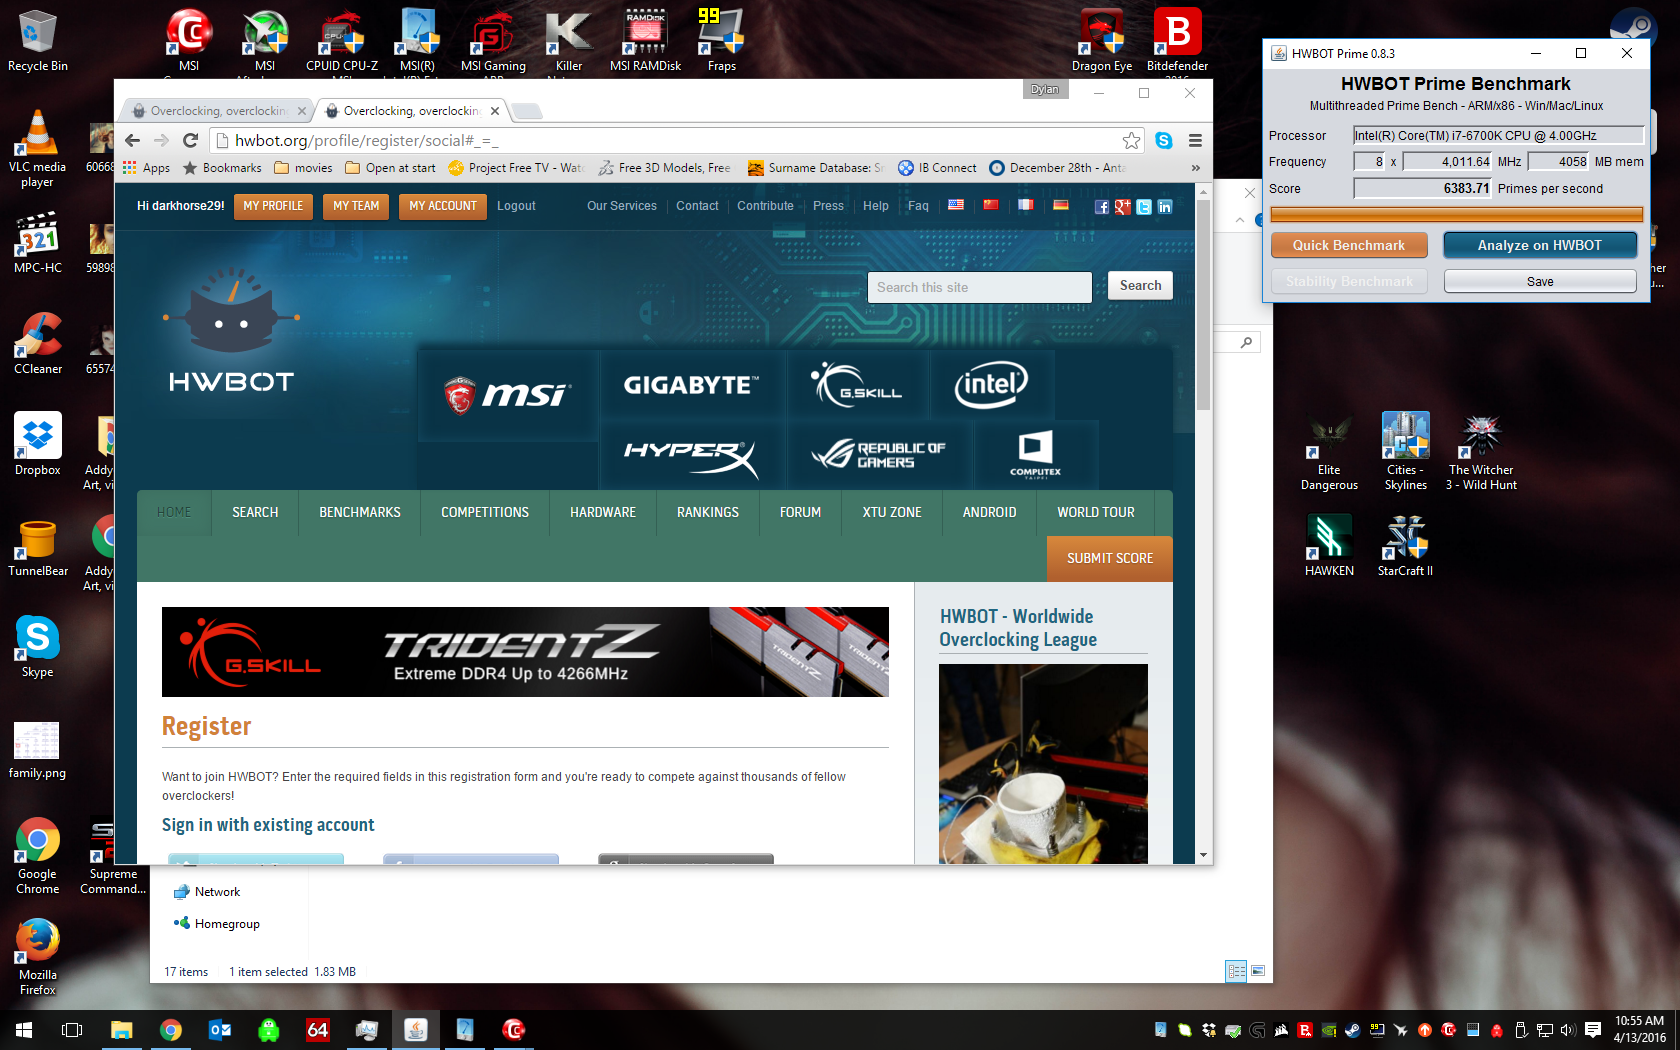Open the CCleaner desktop icon
The width and height of the screenshot is (1680, 1050).
(x=38, y=344)
